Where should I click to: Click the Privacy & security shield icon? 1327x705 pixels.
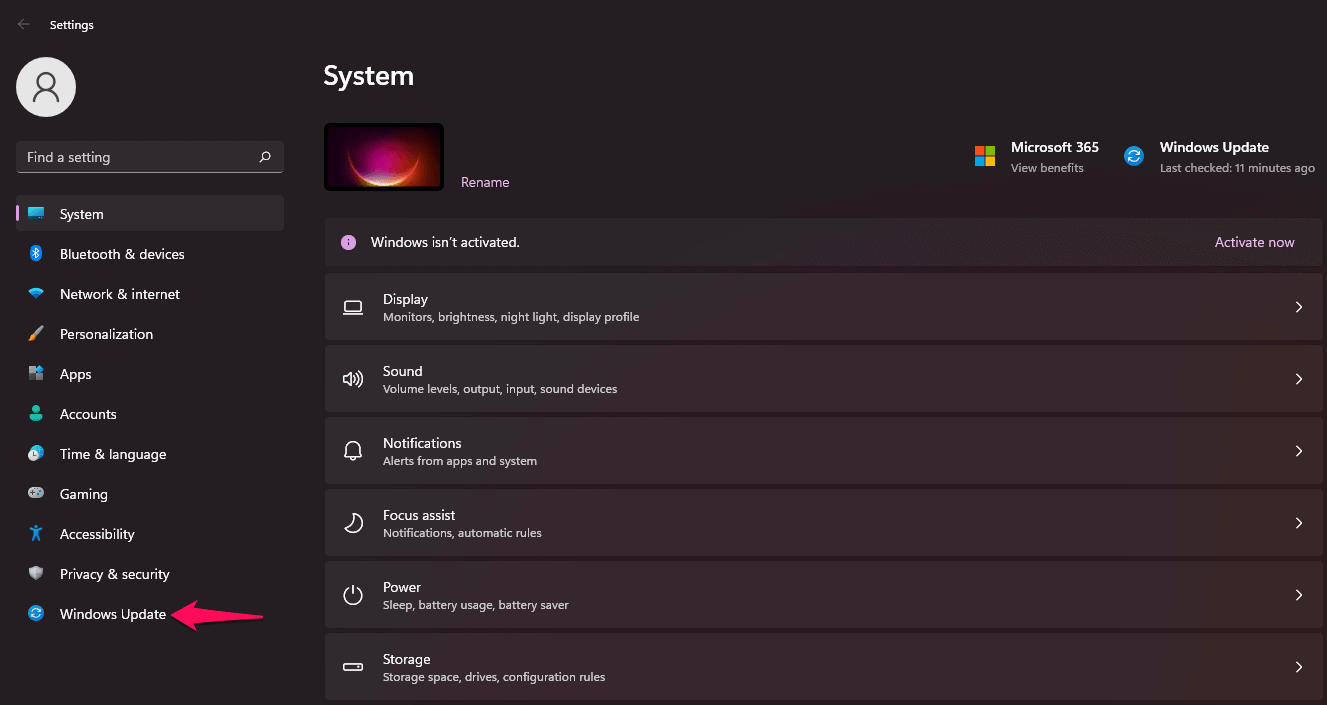36,574
